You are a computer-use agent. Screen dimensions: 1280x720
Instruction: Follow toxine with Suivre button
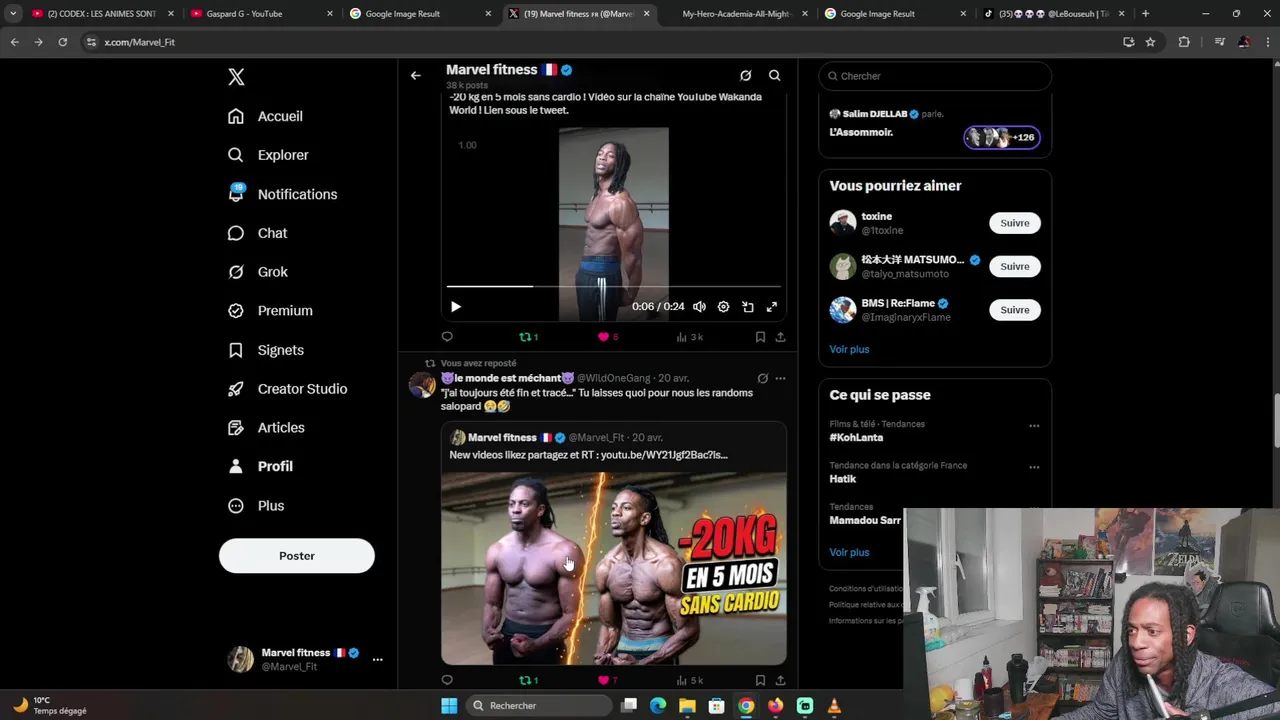(1015, 223)
